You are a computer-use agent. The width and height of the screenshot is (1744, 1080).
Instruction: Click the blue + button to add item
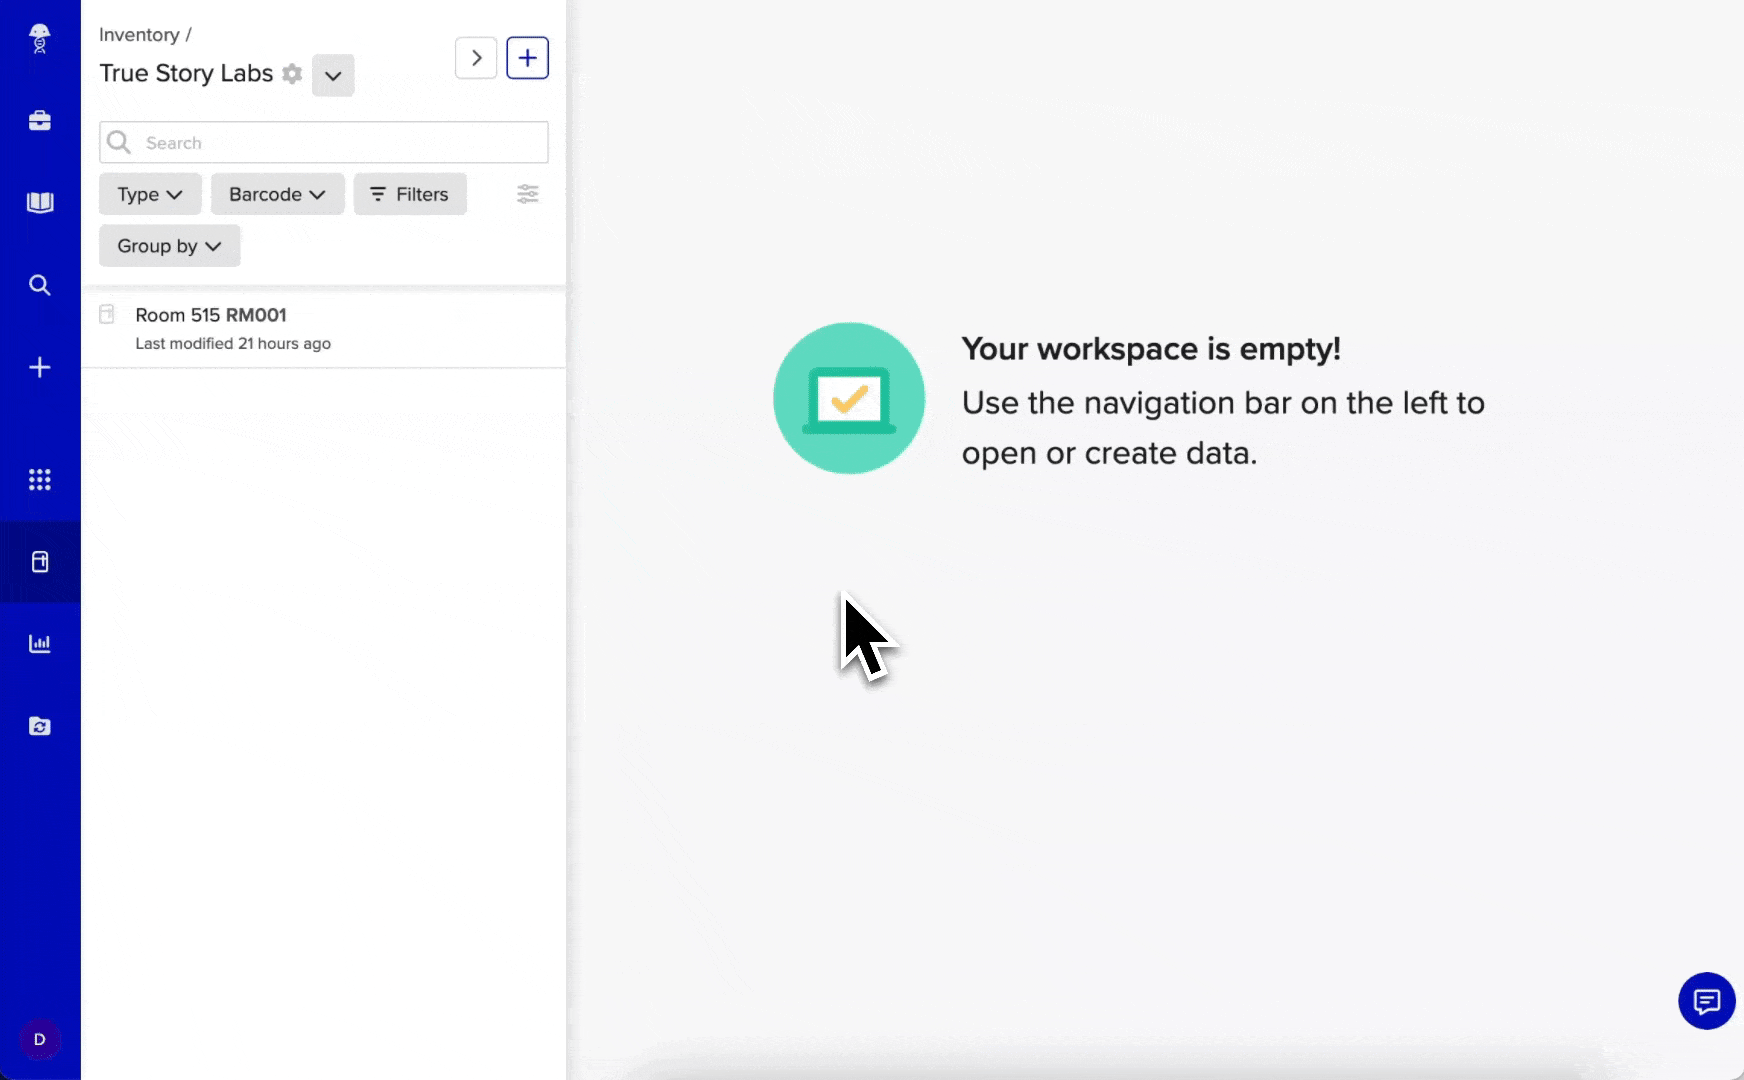click(528, 58)
